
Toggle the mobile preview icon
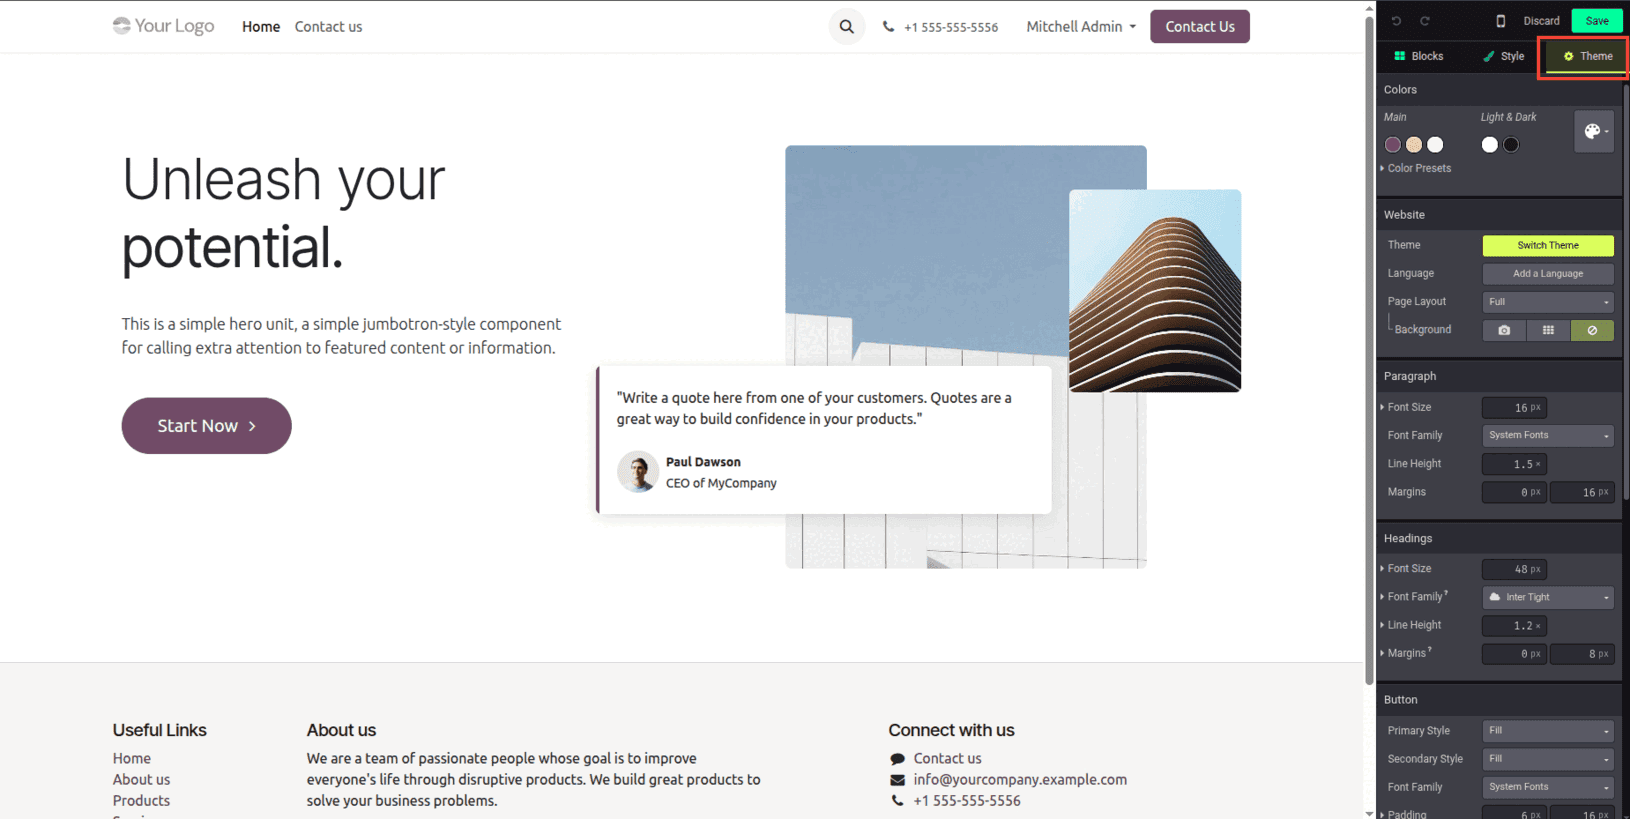(1500, 20)
